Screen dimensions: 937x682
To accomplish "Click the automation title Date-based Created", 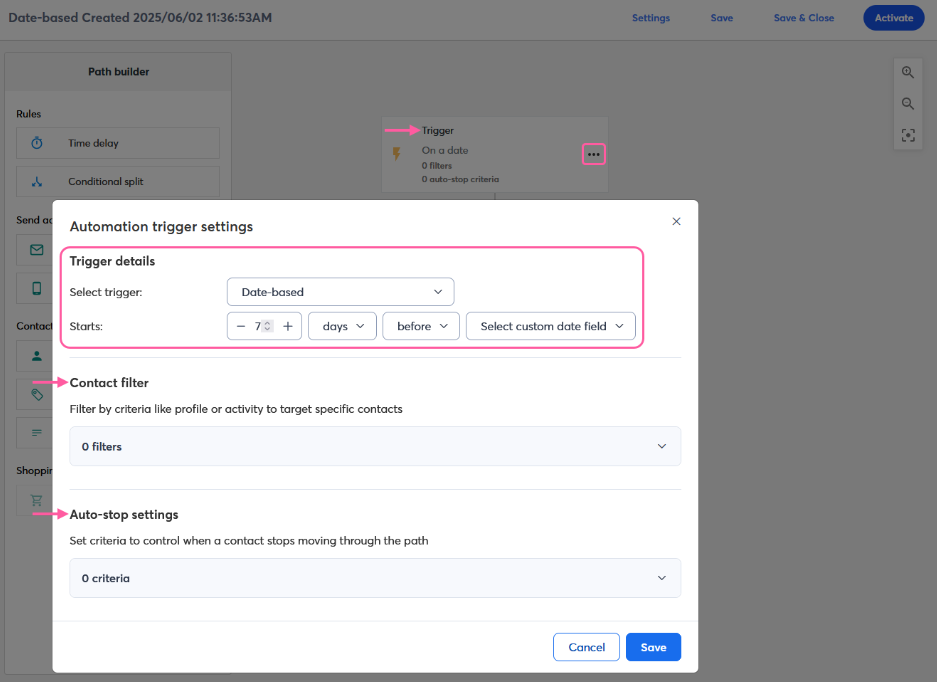I will pyautogui.click(x=140, y=17).
